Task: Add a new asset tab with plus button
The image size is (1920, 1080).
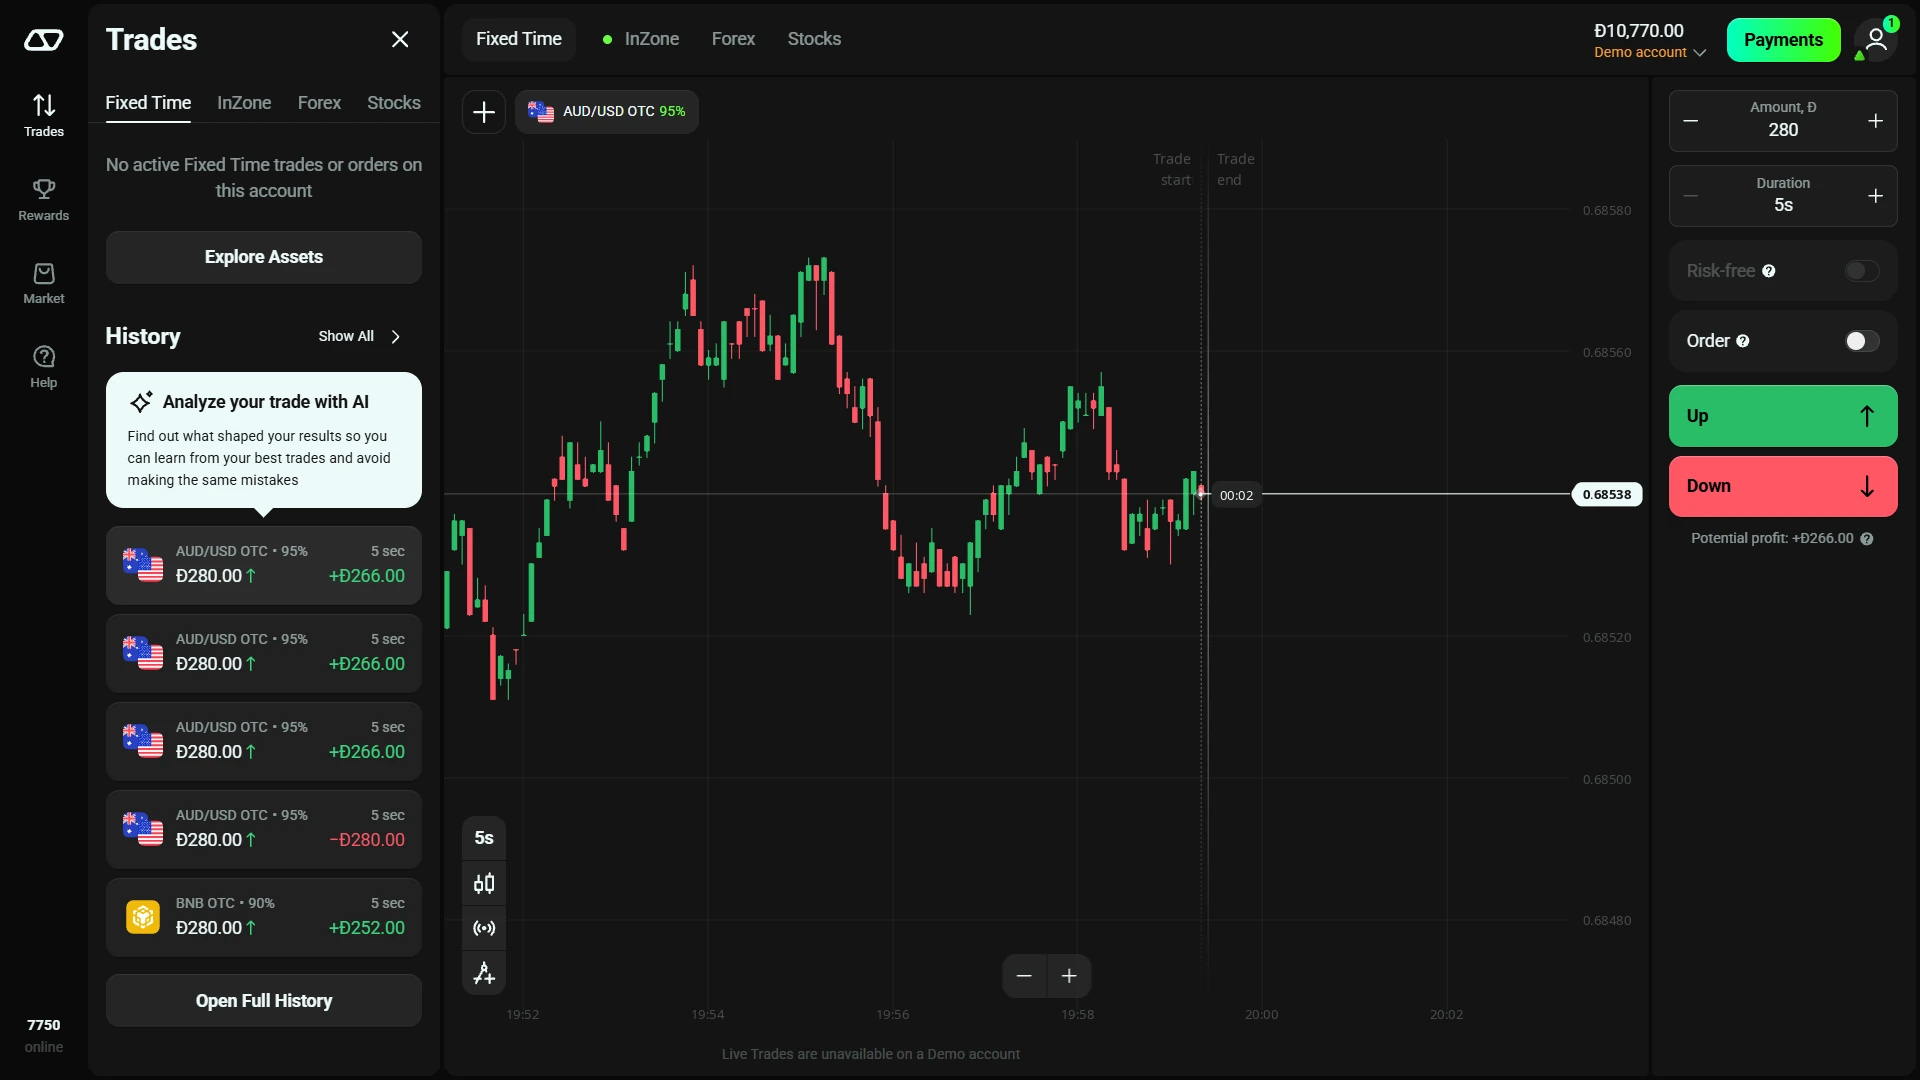Action: click(x=484, y=112)
